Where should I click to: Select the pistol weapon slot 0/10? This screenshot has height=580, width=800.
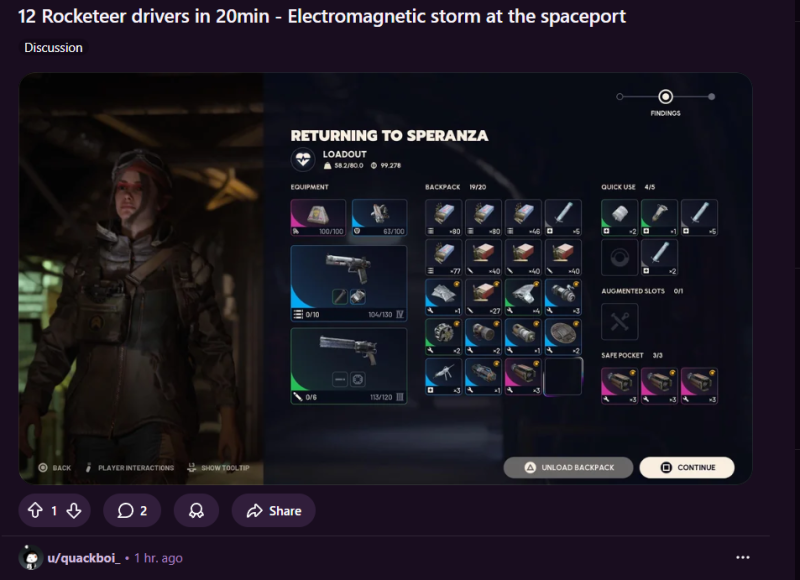[349, 283]
